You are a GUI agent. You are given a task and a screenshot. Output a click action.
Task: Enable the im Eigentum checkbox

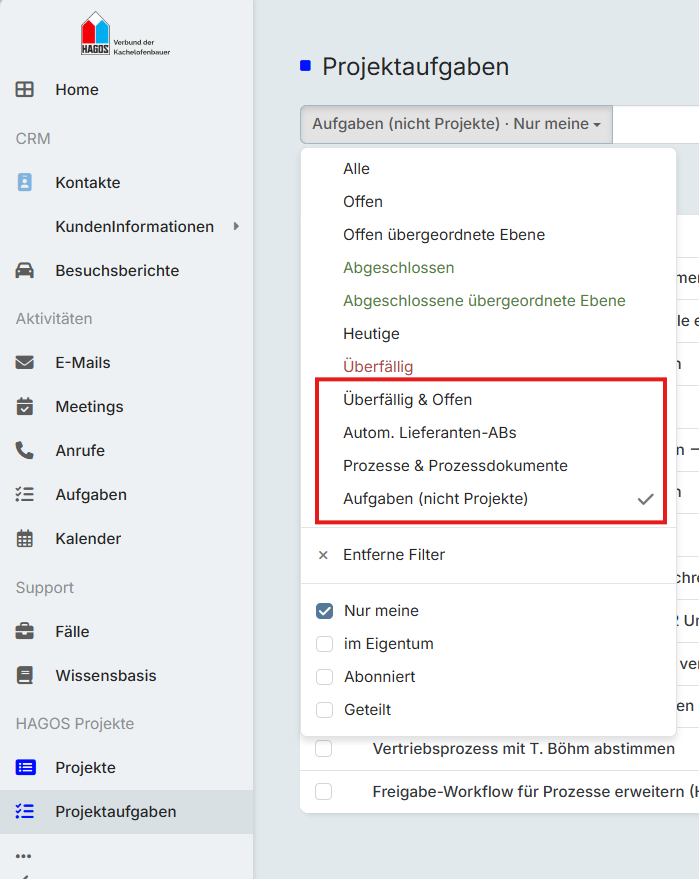click(325, 644)
